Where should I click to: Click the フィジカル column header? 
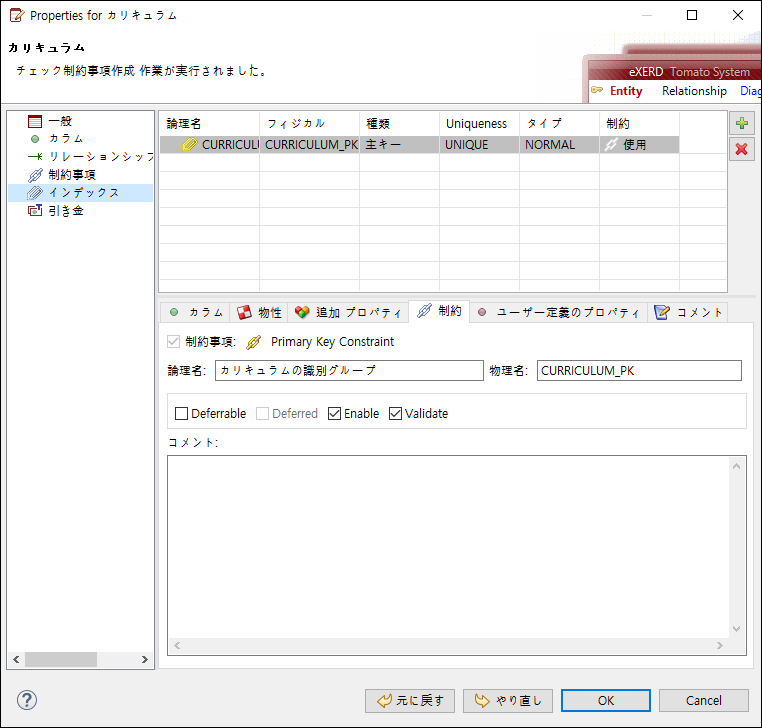pos(310,123)
